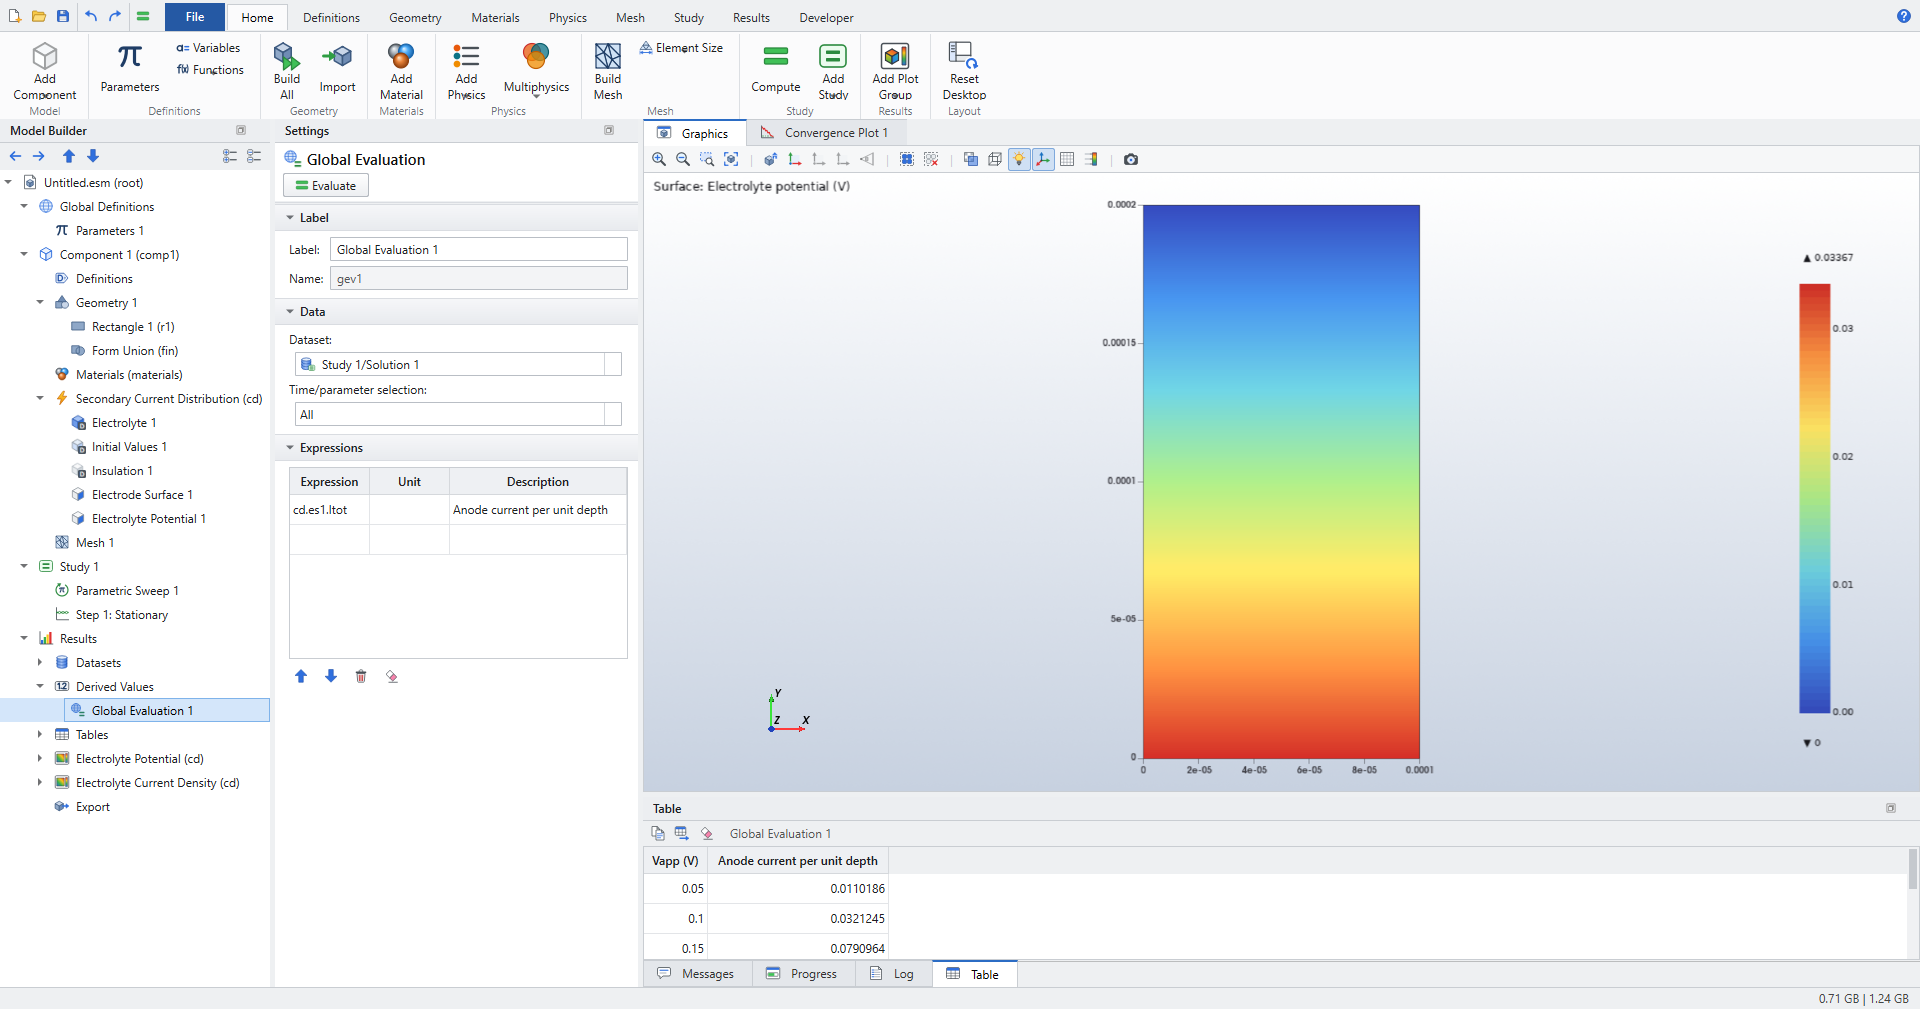Open the help question mark icon
1920x1009 pixels.
[1903, 16]
